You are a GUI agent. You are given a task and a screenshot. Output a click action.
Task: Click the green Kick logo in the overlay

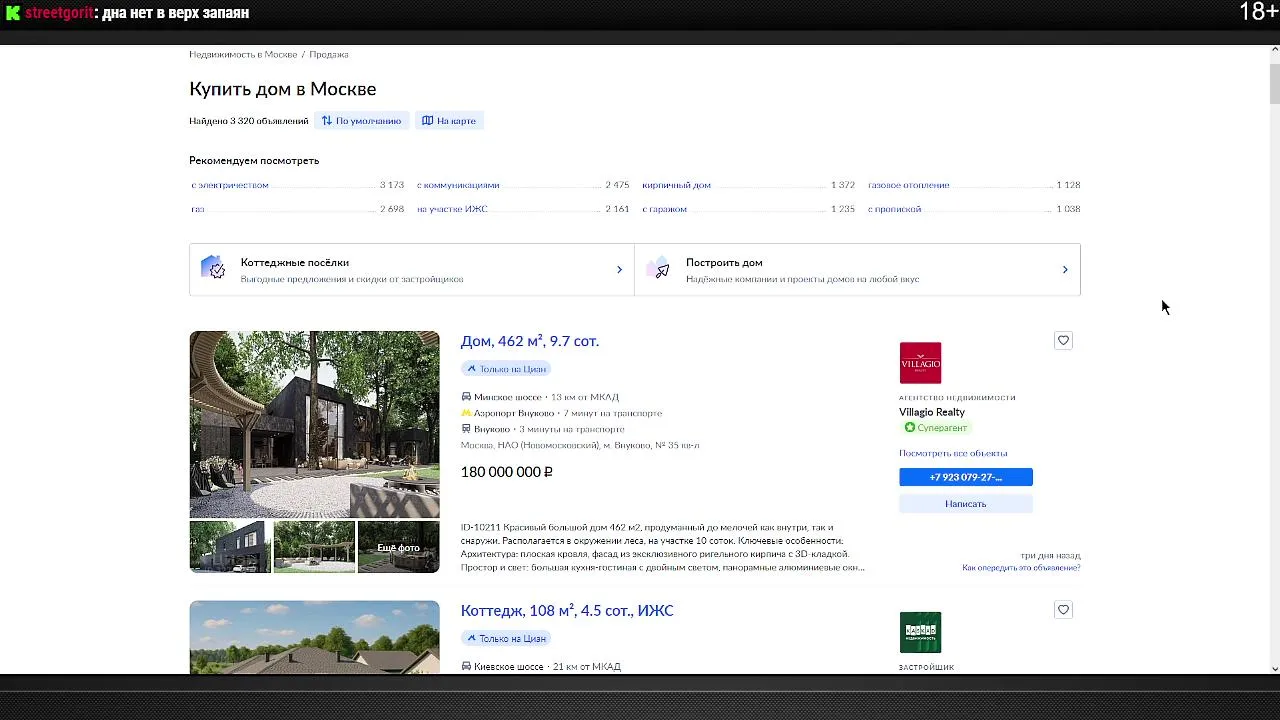click(x=13, y=13)
